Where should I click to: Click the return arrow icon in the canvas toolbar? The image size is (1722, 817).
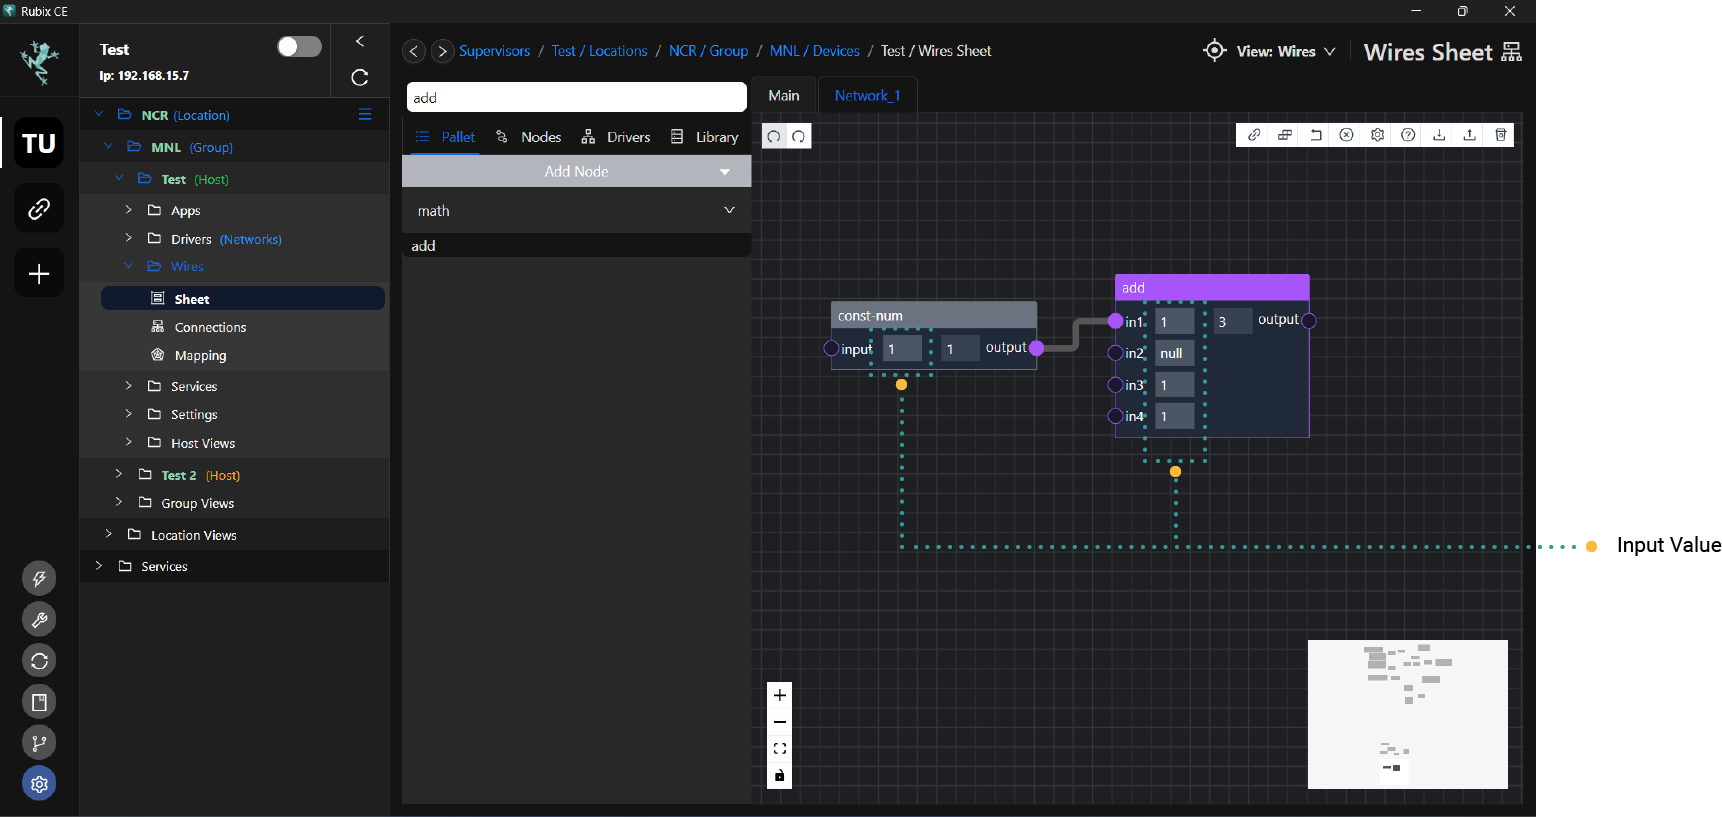coord(1316,135)
